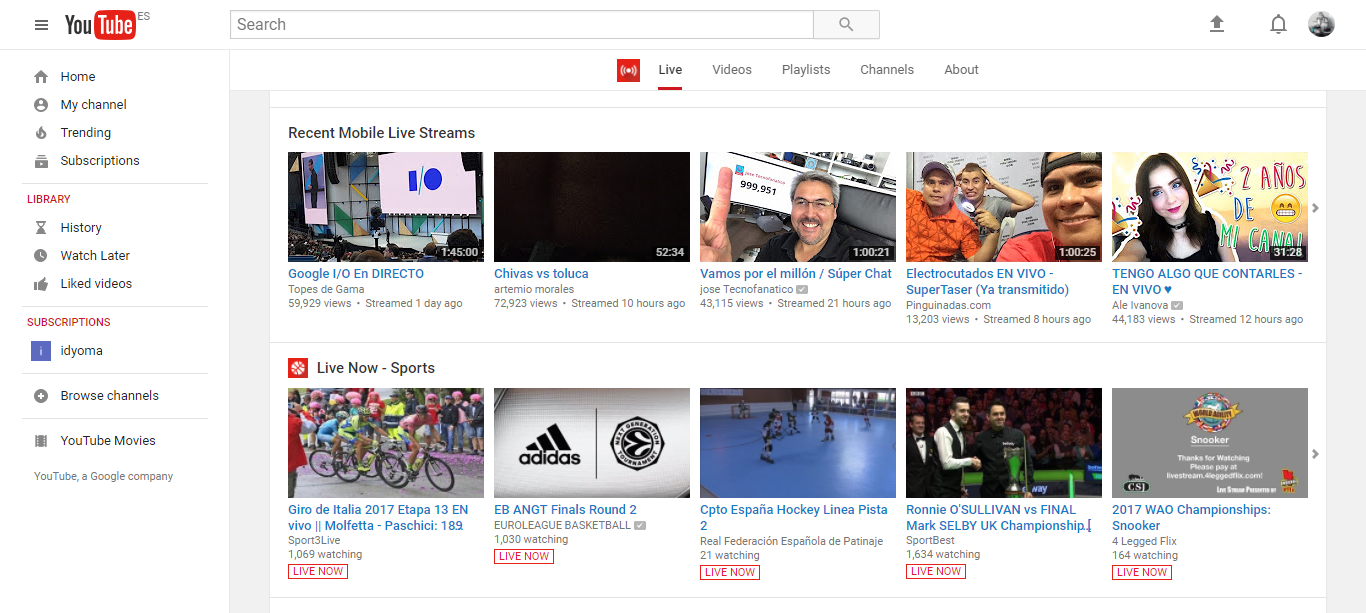Click LIVE NOW badge under Giro de Italia

tap(318, 572)
